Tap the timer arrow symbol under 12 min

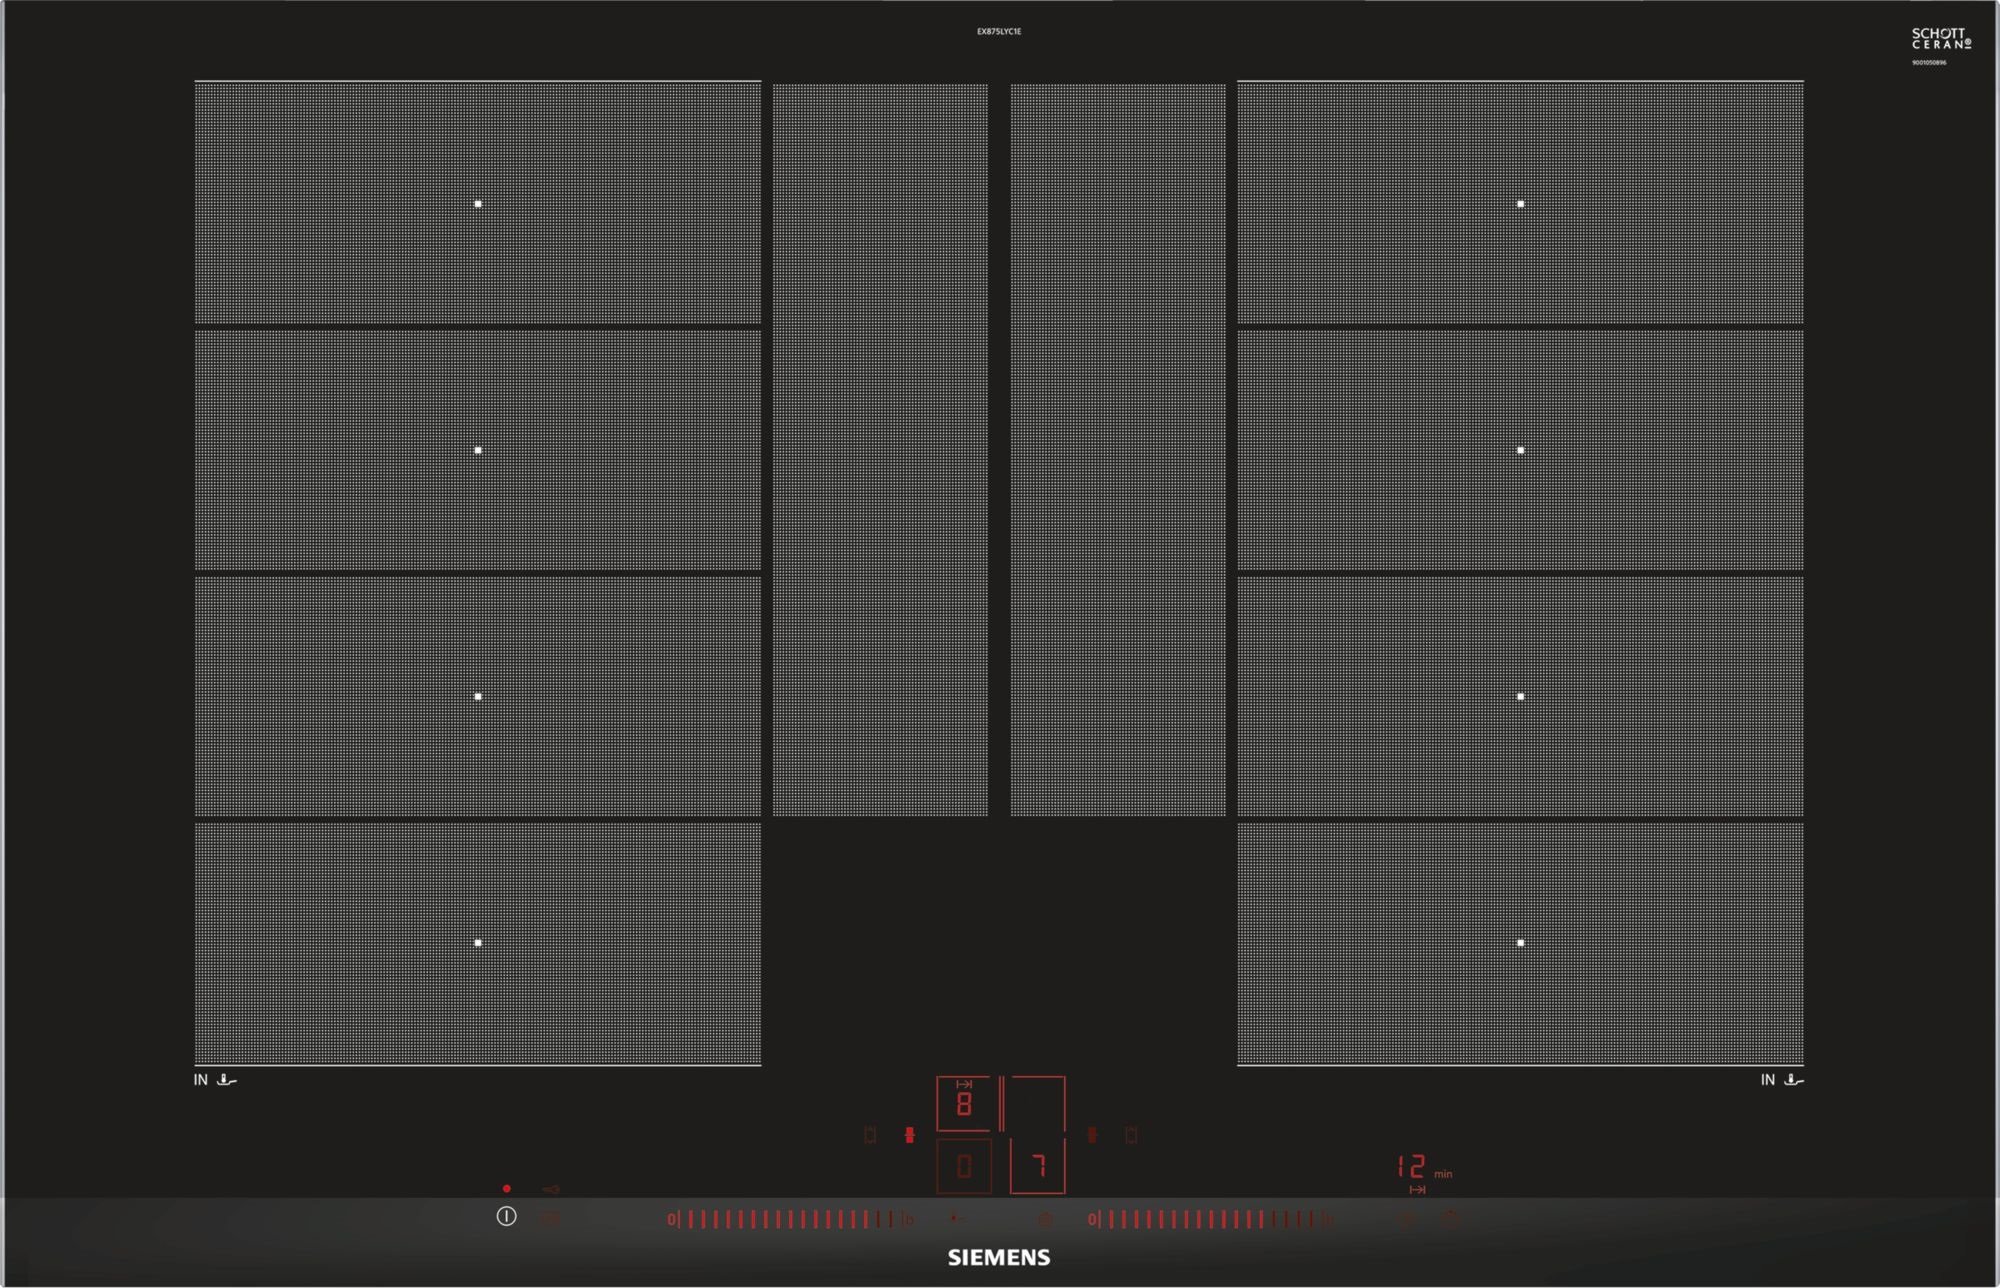pyautogui.click(x=1417, y=1190)
